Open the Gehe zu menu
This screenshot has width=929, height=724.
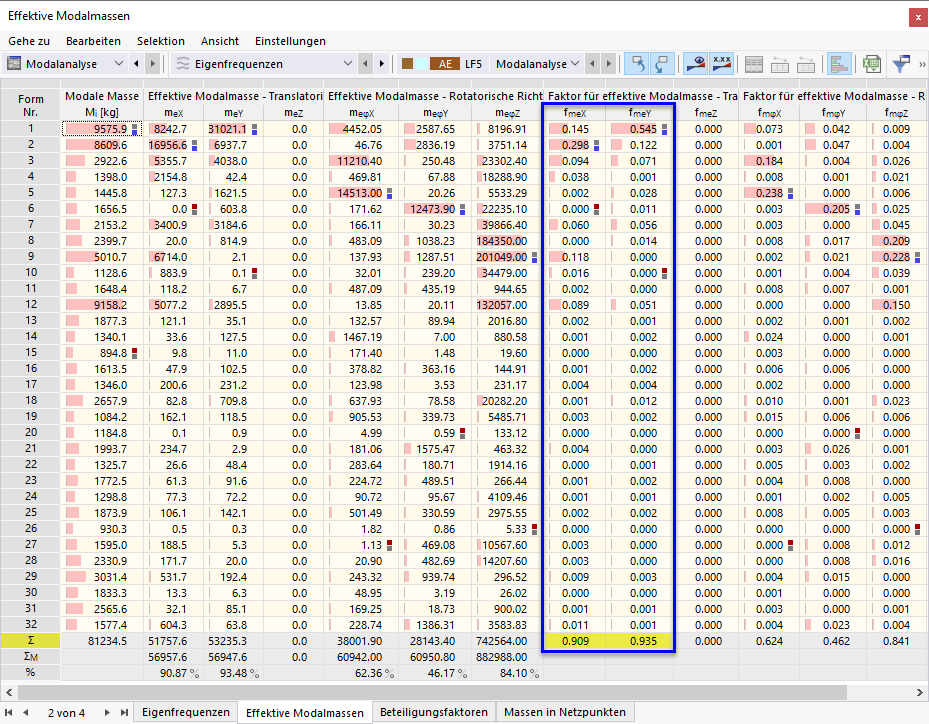point(29,41)
